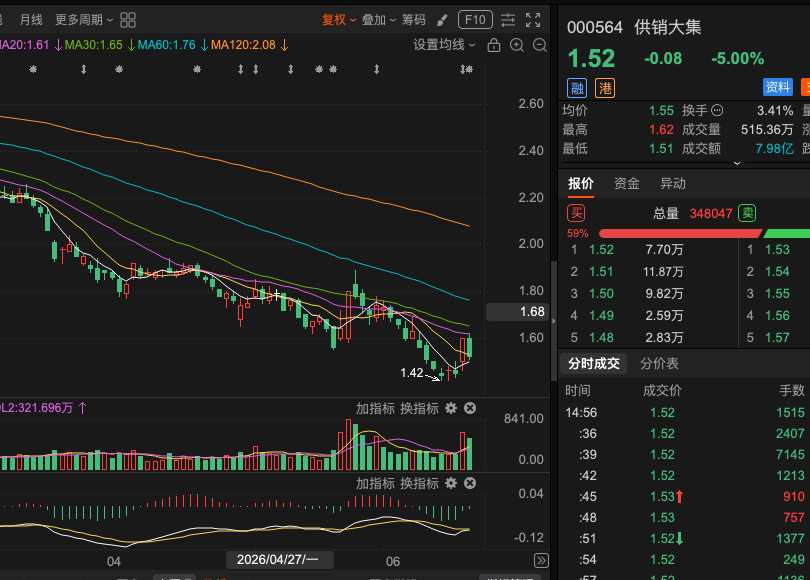Expand quote details chevron below 成交额
This screenshot has height=580, width=810.
tap(737, 163)
